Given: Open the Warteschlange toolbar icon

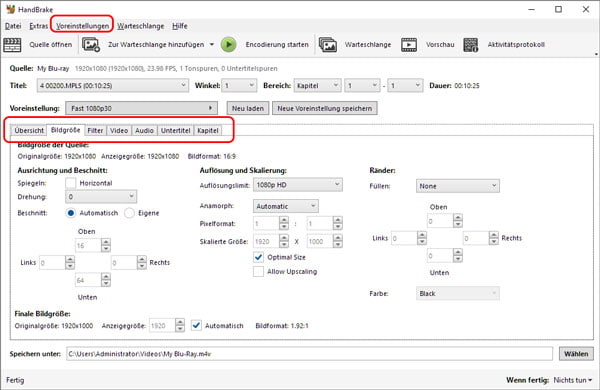Looking at the screenshot, I should point(328,45).
